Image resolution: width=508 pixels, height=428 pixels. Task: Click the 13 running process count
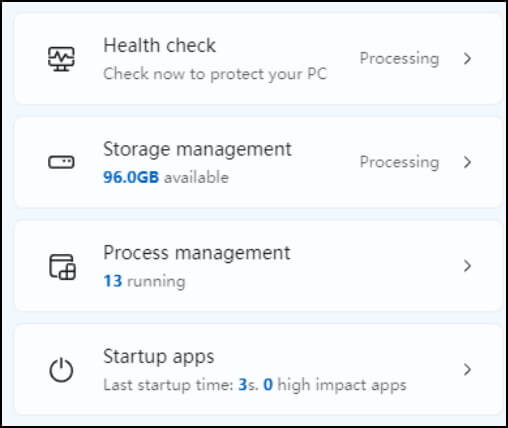pyautogui.click(x=144, y=281)
